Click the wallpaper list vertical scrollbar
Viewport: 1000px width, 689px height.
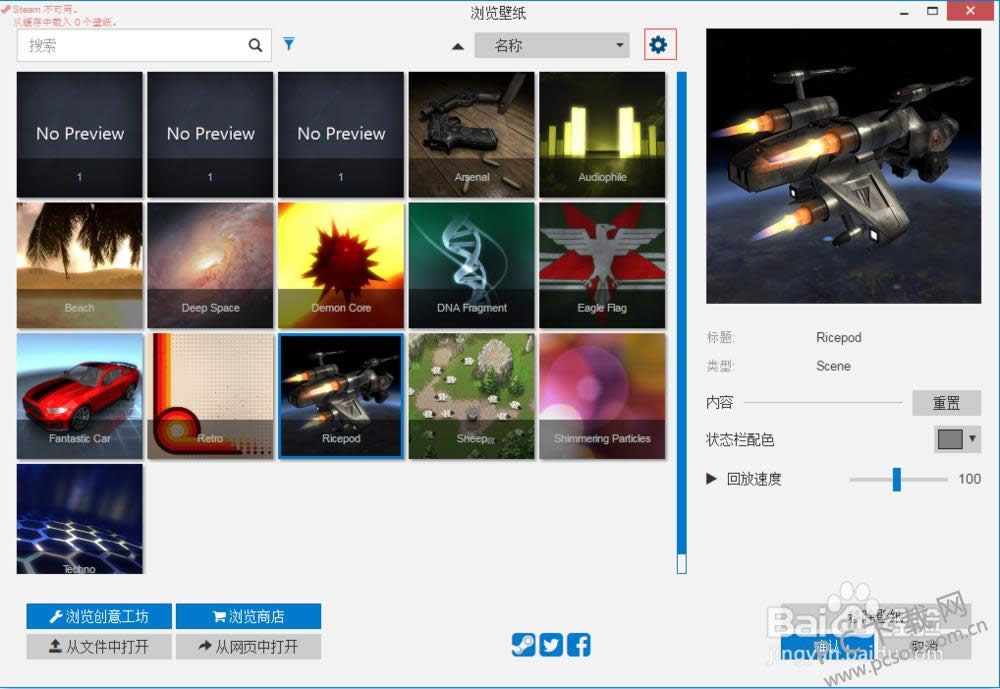(x=682, y=320)
